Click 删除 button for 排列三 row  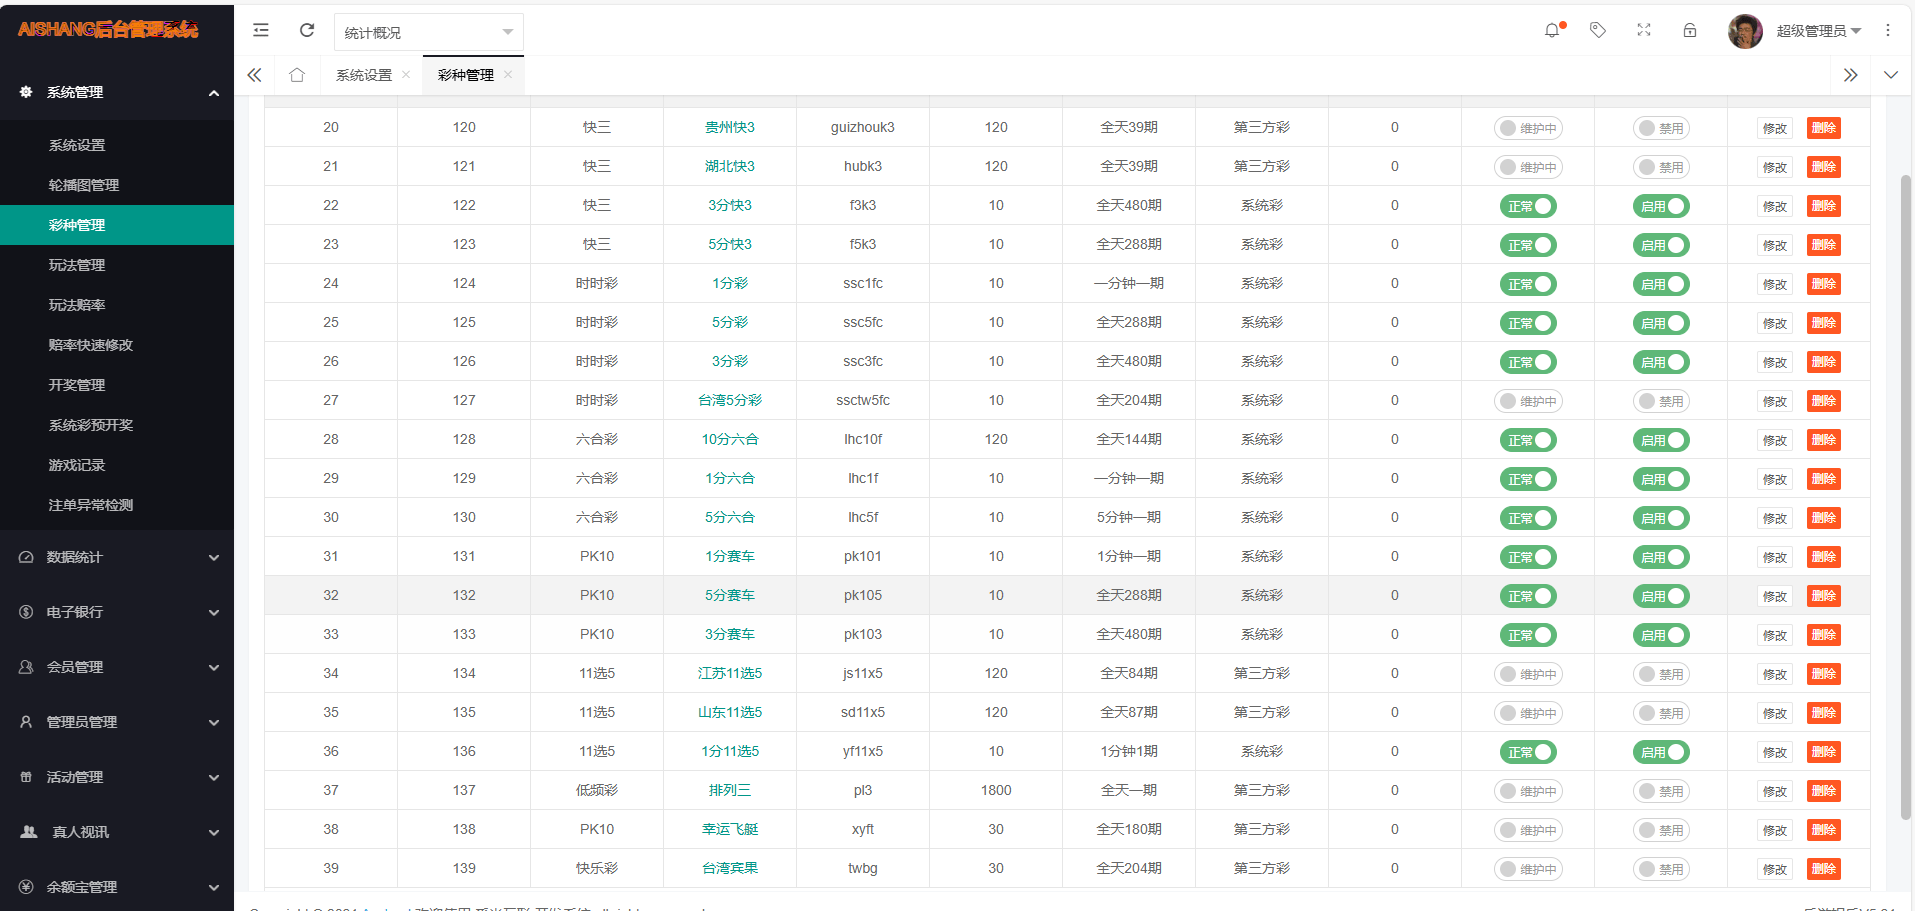pyautogui.click(x=1823, y=791)
